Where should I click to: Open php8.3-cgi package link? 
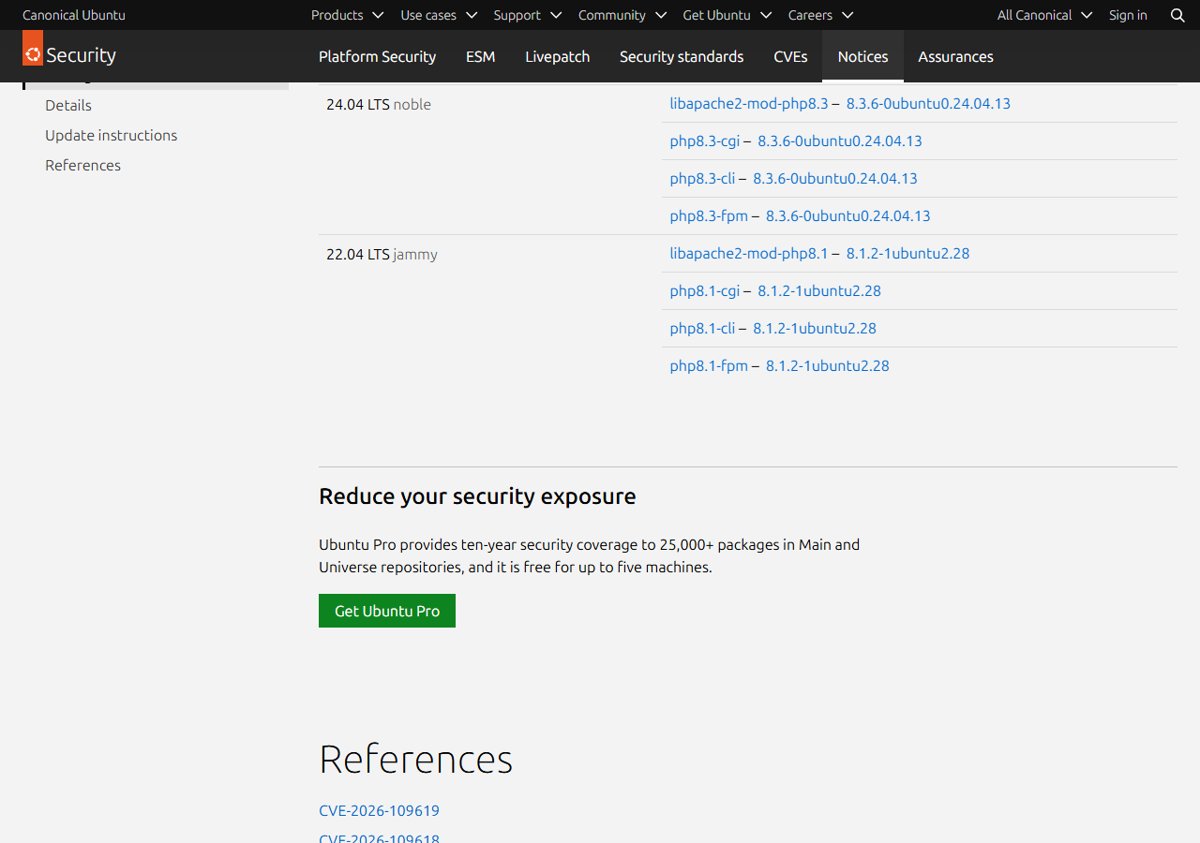click(705, 141)
